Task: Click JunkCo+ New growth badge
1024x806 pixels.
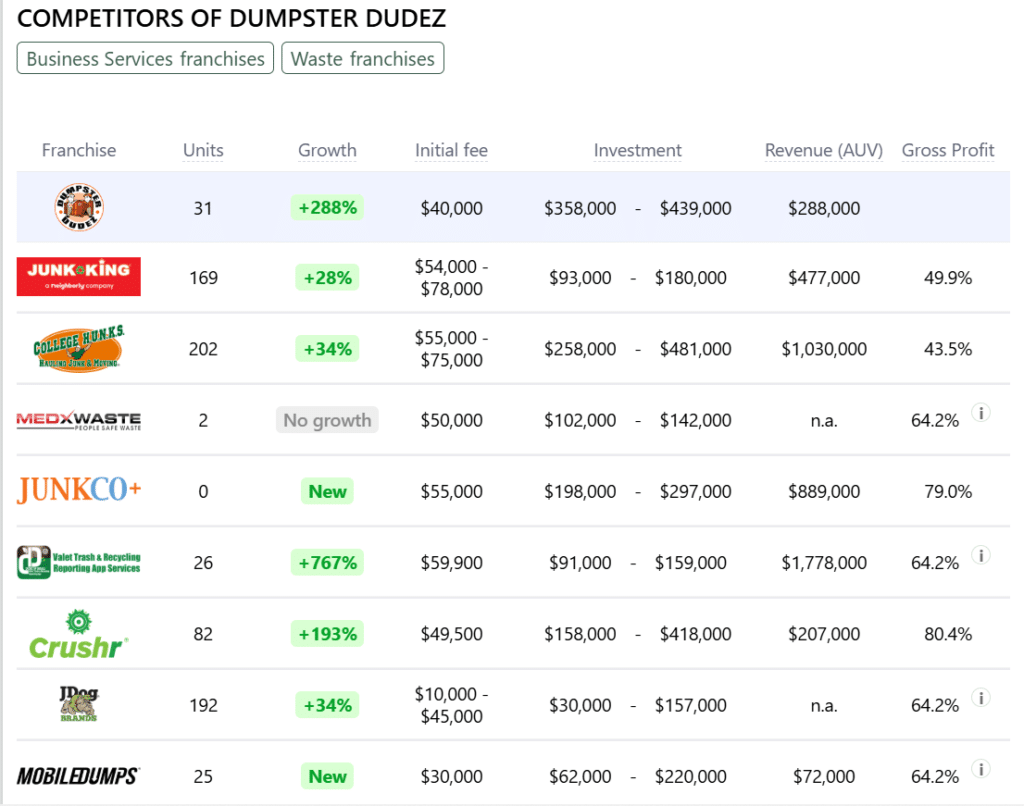Action: pos(327,491)
